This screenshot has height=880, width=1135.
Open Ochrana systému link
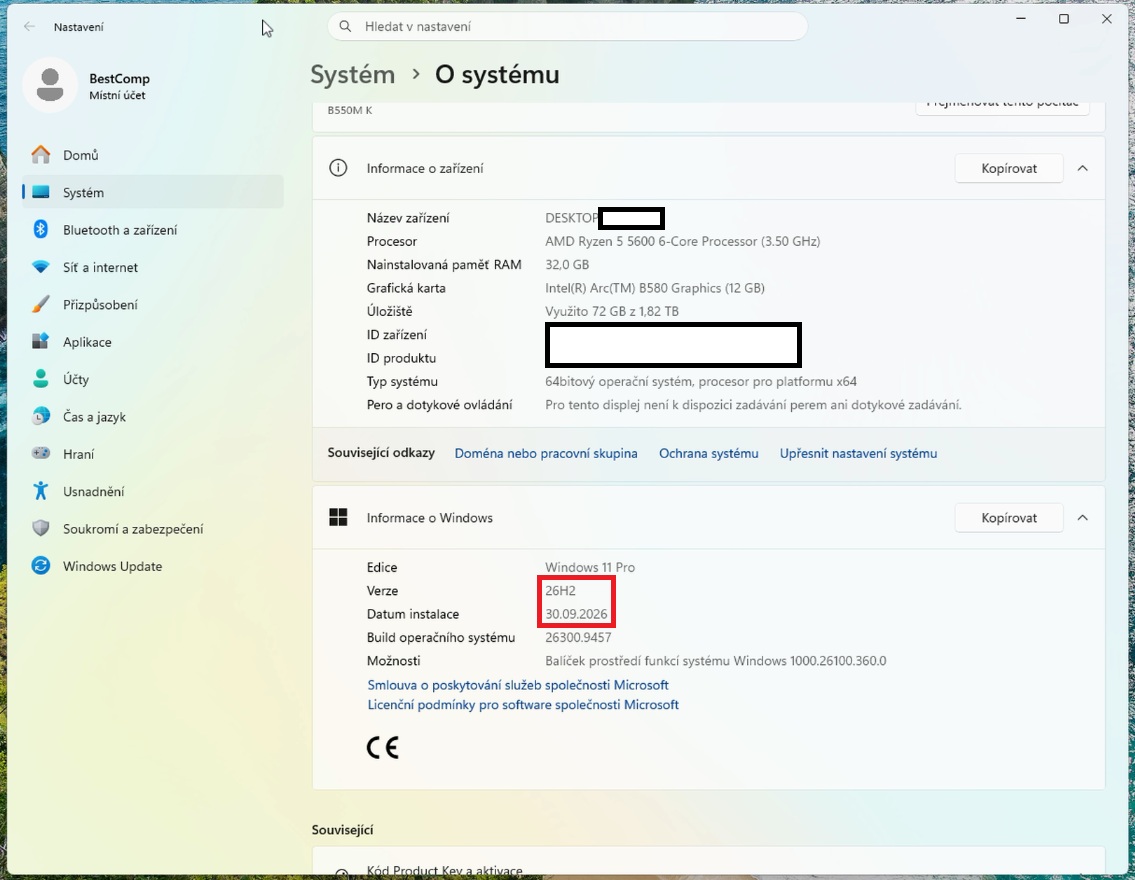tap(709, 453)
